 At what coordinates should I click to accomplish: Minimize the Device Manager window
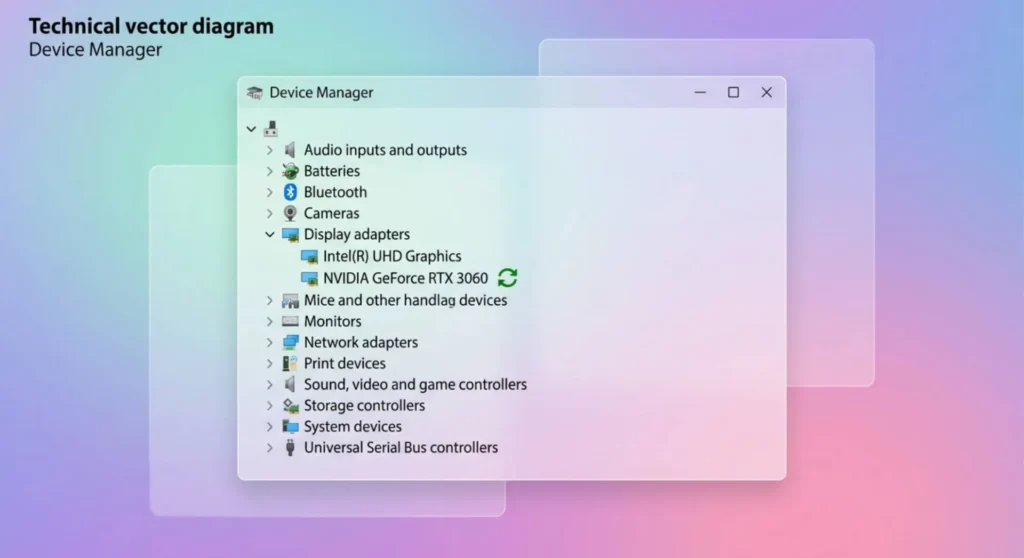700,93
